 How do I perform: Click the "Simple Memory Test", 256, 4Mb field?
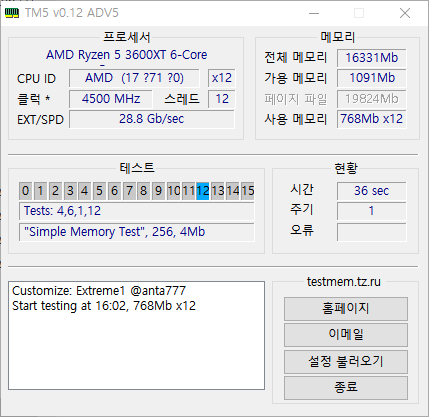[137, 232]
